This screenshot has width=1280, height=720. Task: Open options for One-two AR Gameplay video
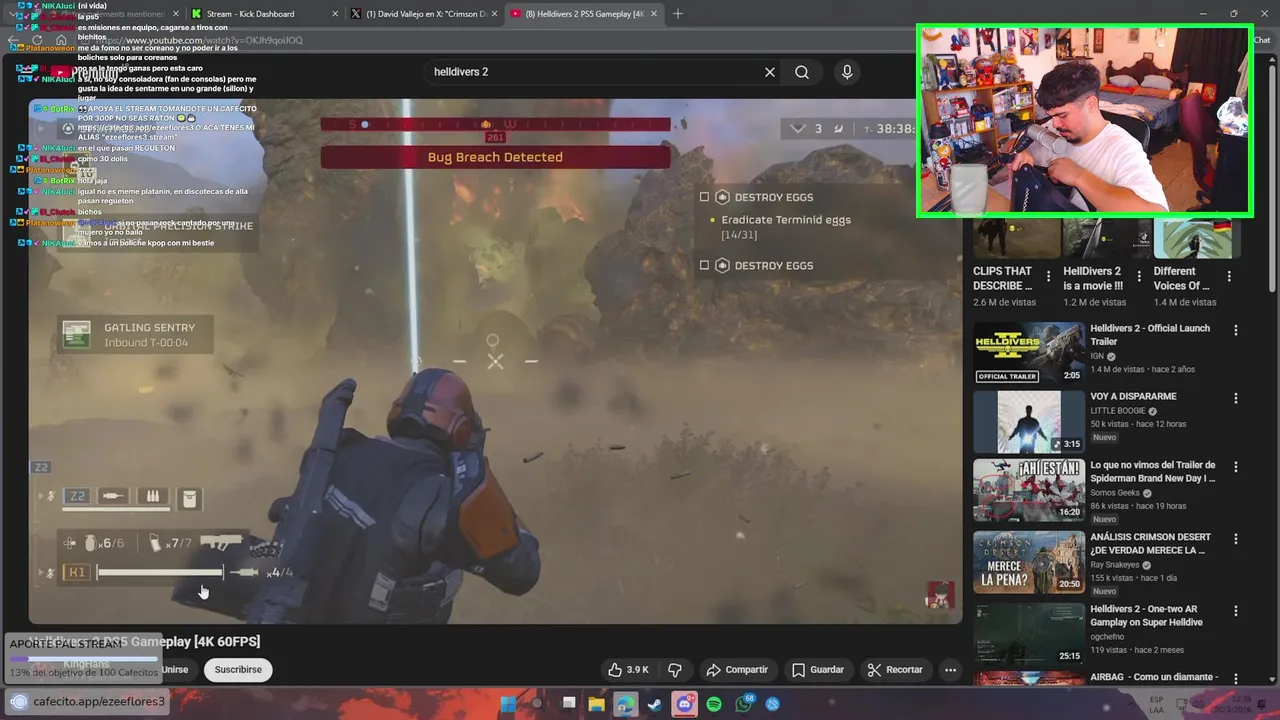1236,611
